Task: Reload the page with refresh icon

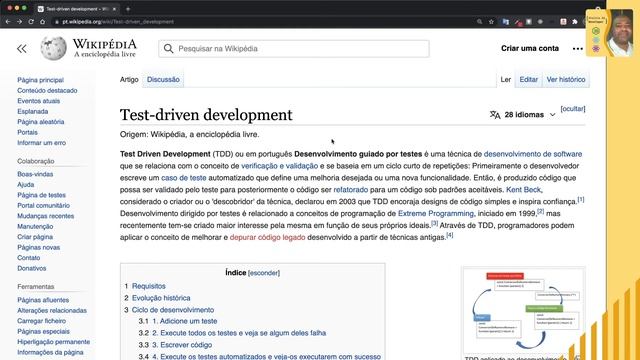Action: (x=31, y=22)
